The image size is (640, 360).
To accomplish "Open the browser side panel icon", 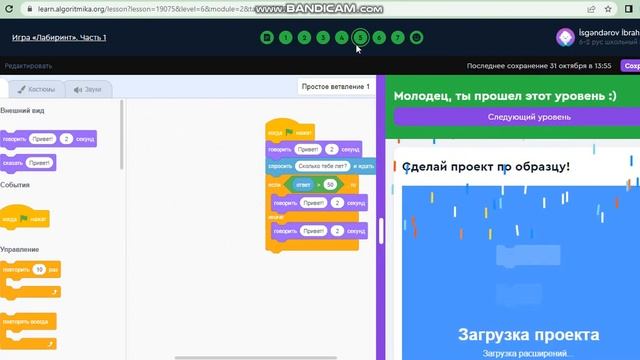I will coord(629,9).
